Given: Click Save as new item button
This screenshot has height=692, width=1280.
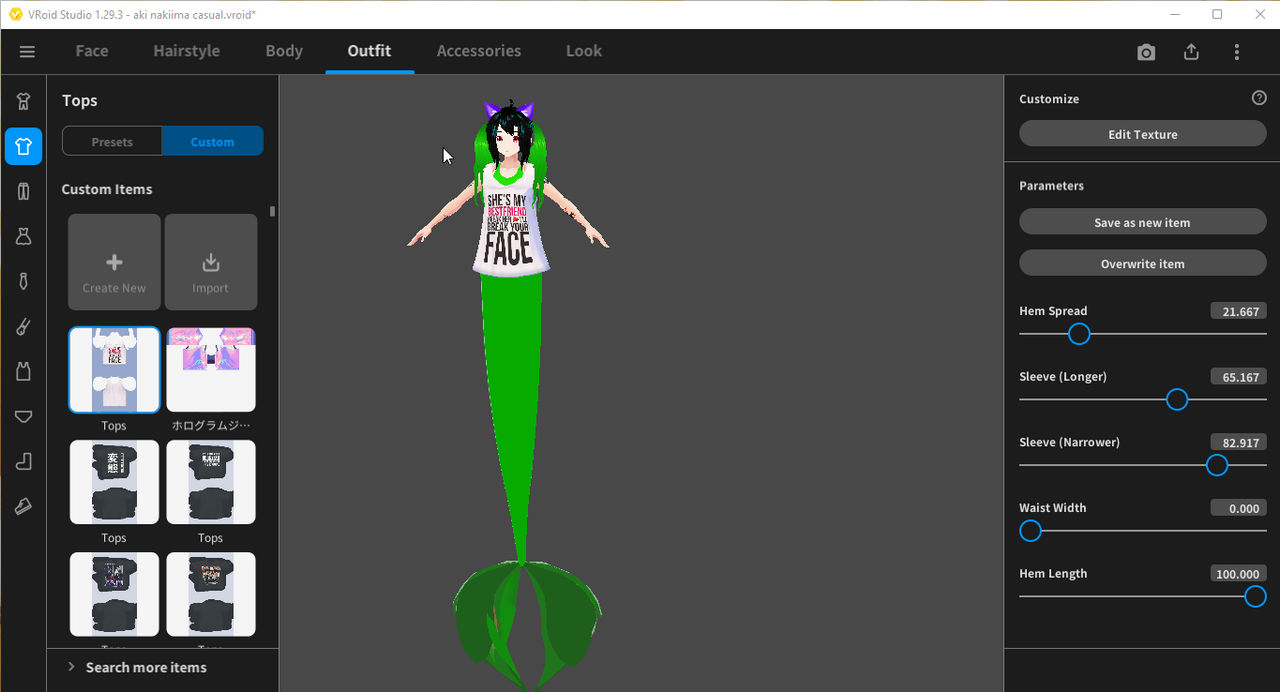Looking at the screenshot, I should tap(1143, 222).
